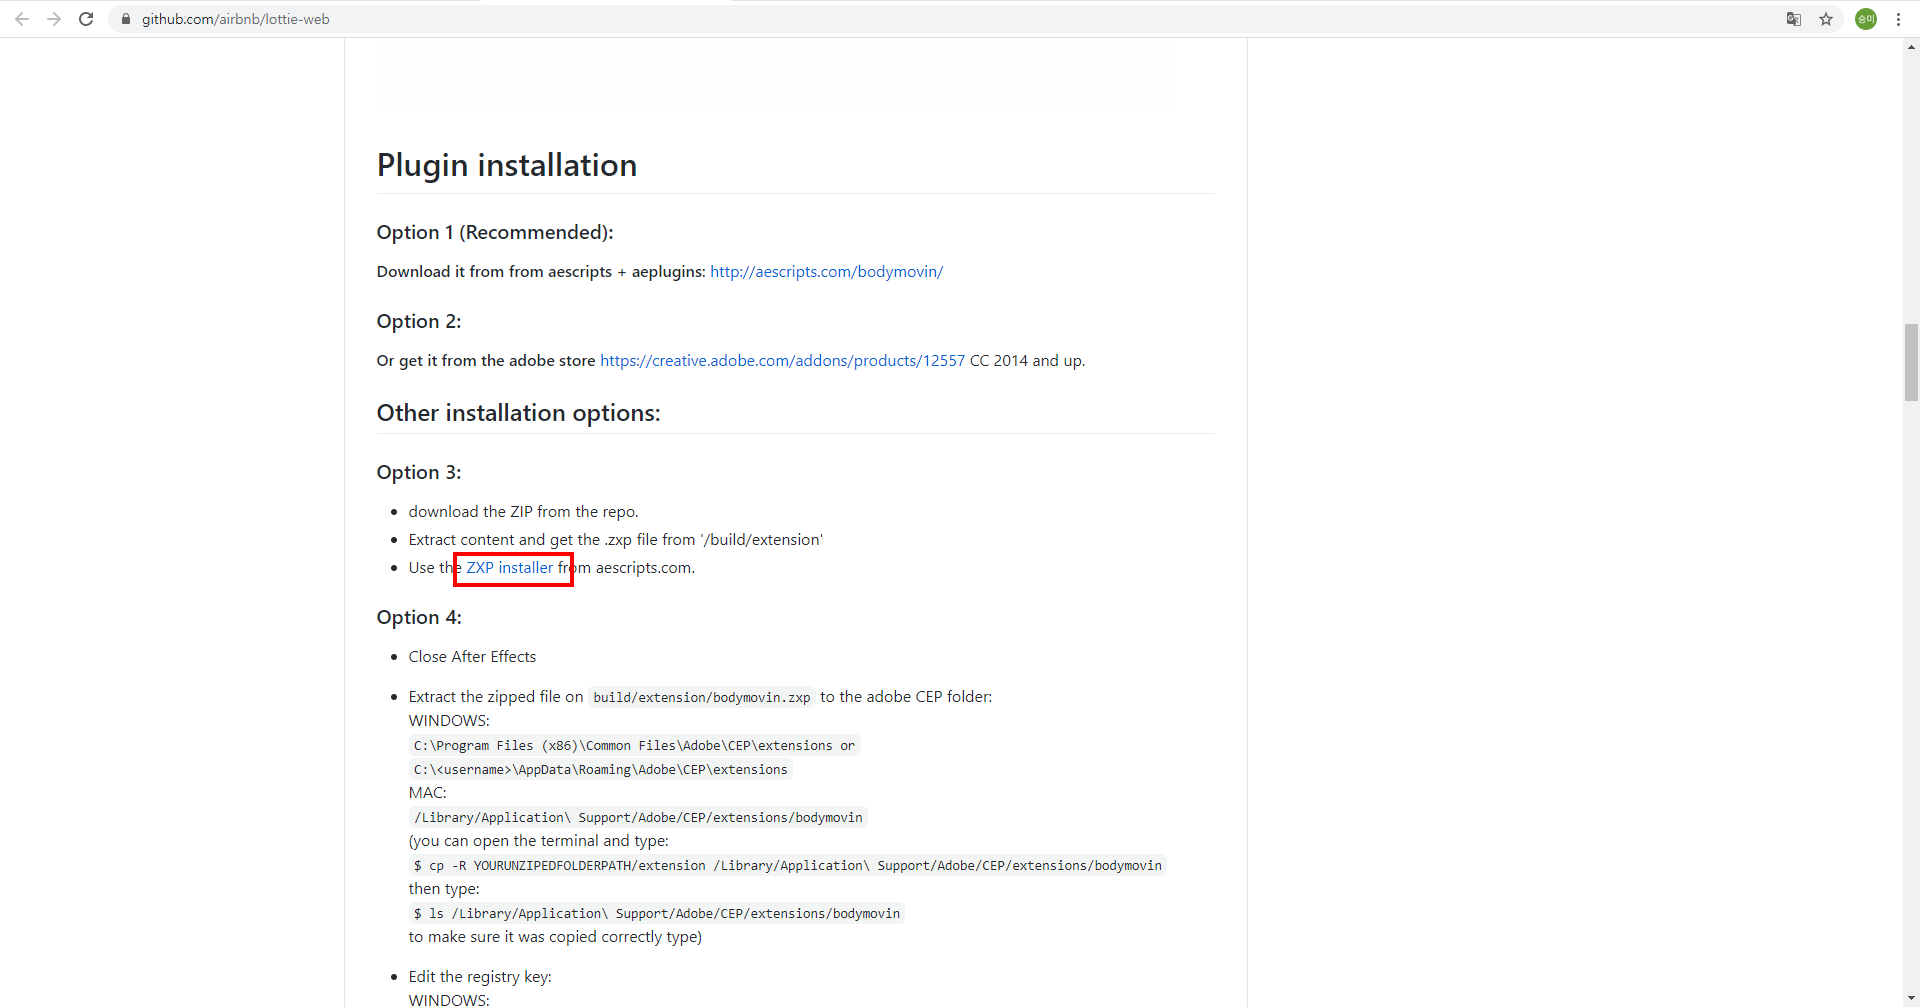Reload the current page
1920x1007 pixels.
[86, 19]
